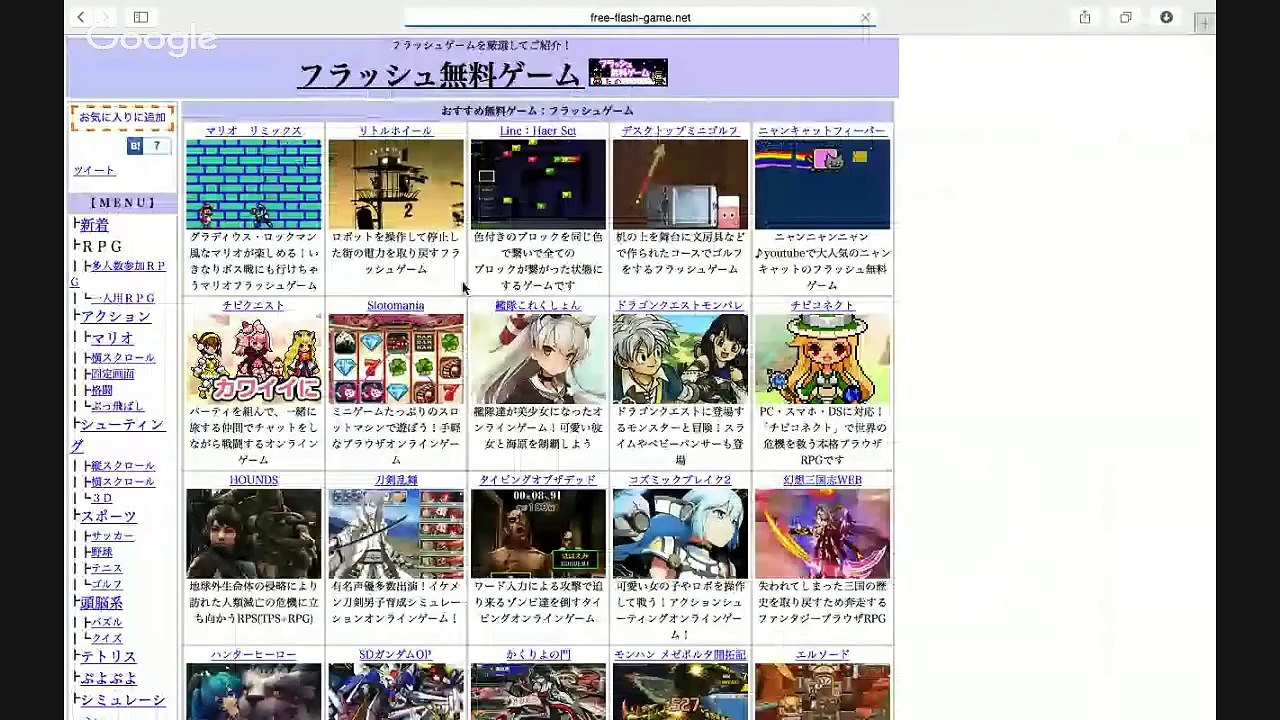
Task: Select アクション category in menu
Action: coord(116,316)
